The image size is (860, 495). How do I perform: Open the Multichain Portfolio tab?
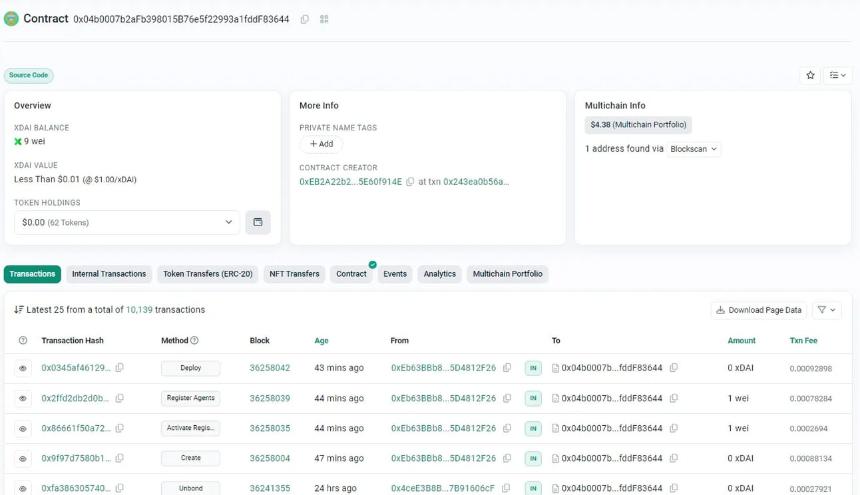click(507, 274)
